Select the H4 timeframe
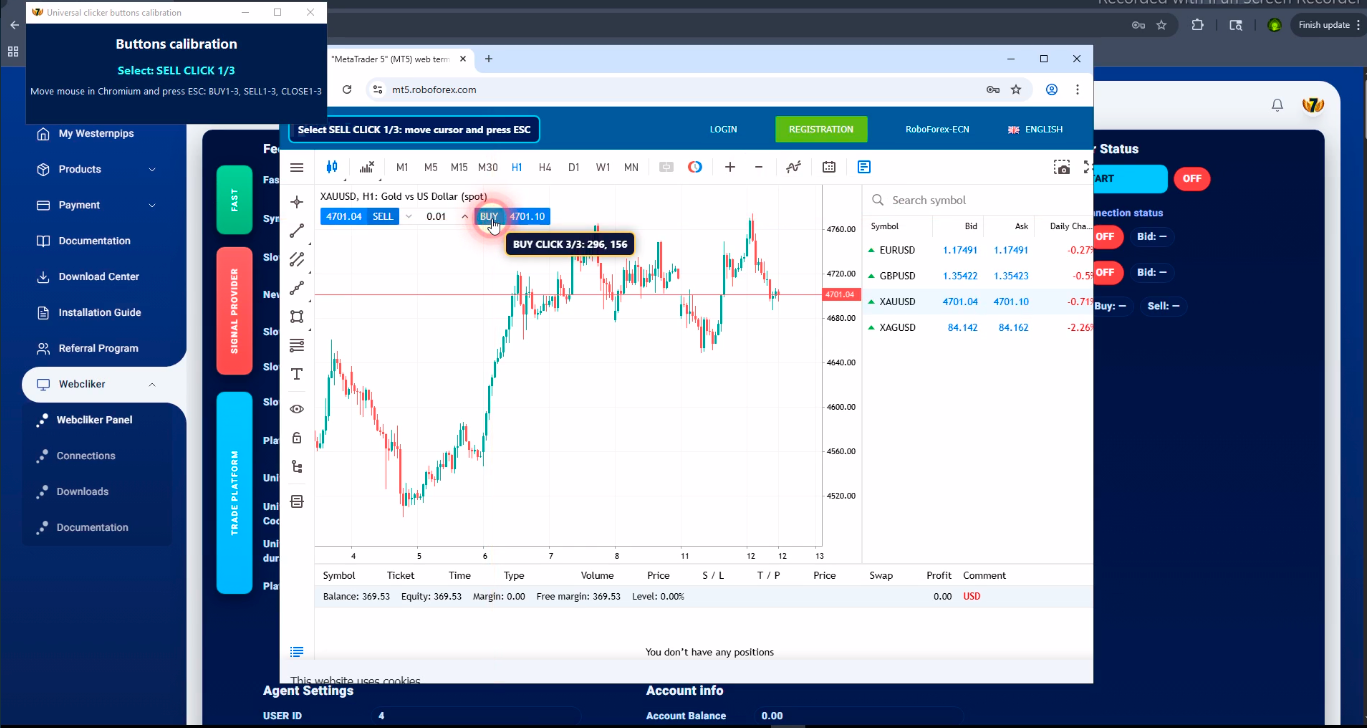 (545, 167)
